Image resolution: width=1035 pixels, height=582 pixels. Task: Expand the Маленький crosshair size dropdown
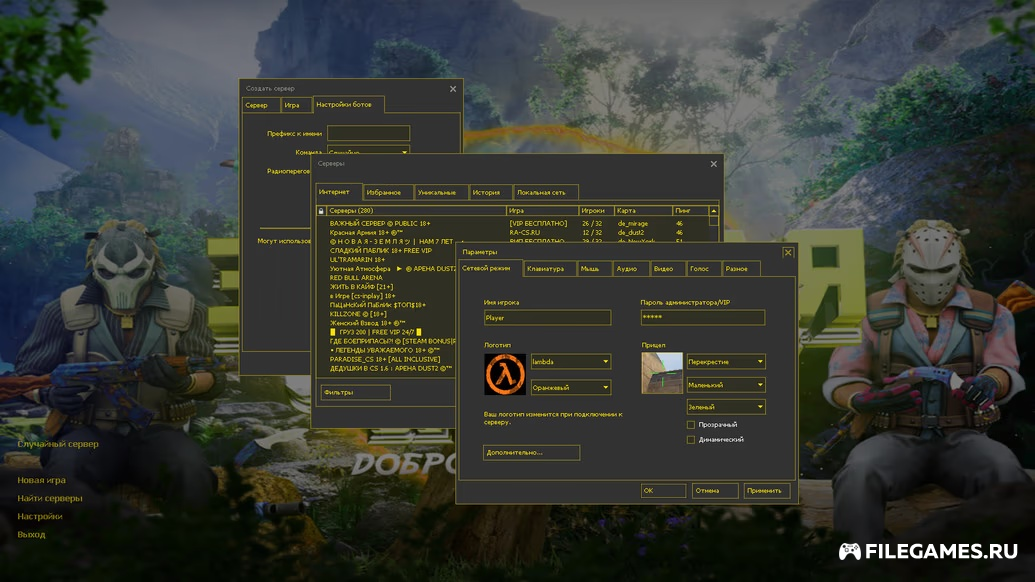click(x=726, y=385)
